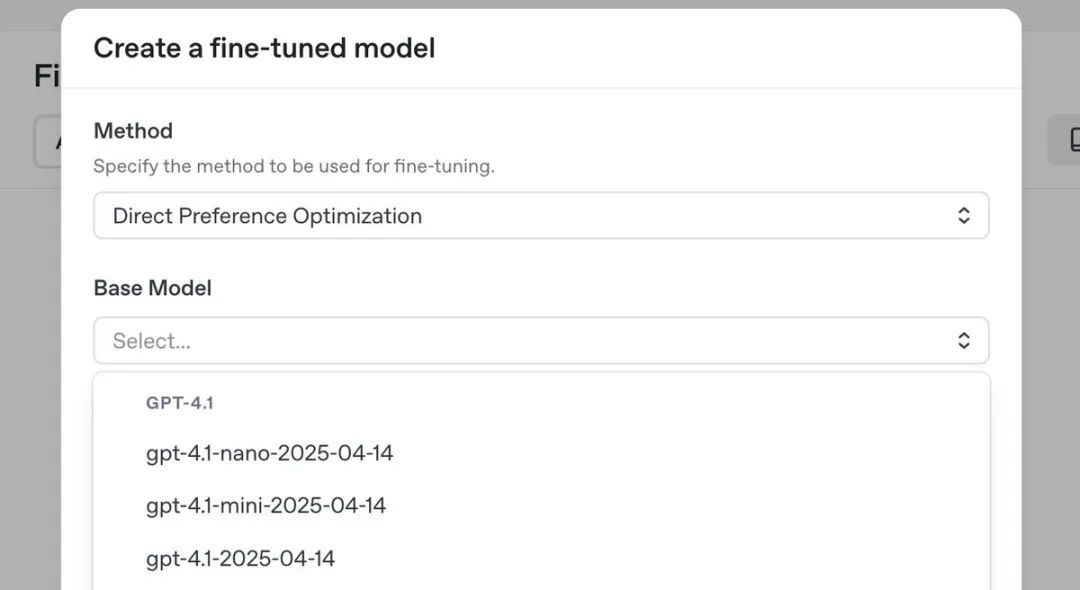Image resolution: width=1080 pixels, height=590 pixels.
Task: Open the Base Model "Select..." combo box
Action: click(541, 340)
